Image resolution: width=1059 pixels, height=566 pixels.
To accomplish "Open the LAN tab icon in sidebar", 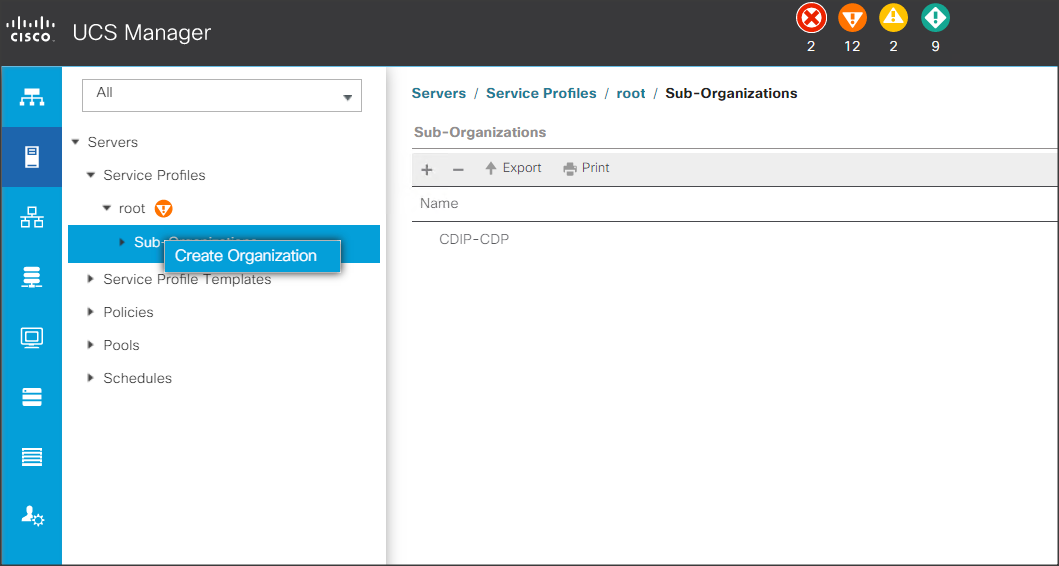I will coord(32,217).
